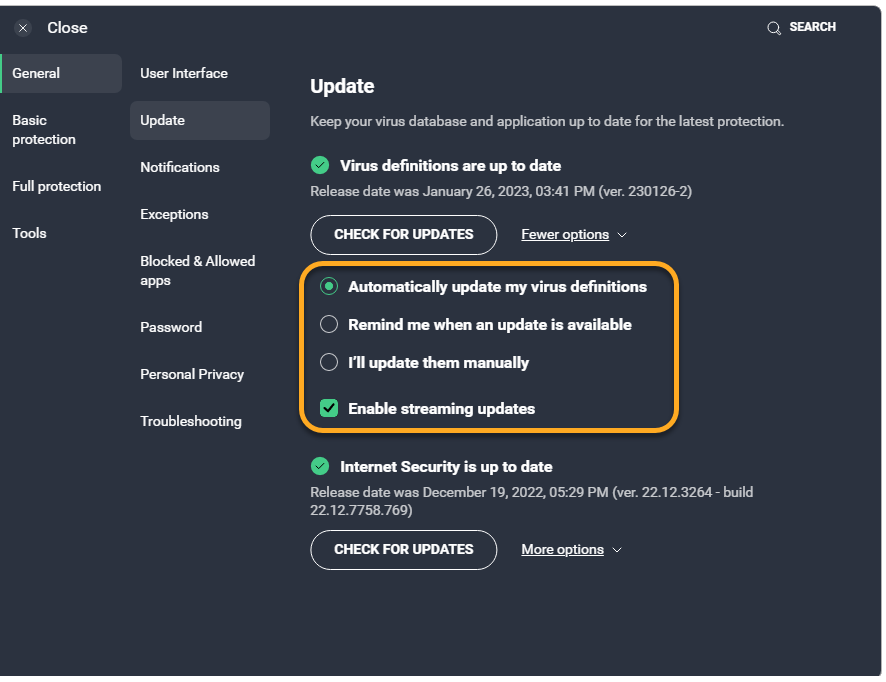Click the Close X icon
This screenshot has width=886, height=682.
(x=23, y=28)
